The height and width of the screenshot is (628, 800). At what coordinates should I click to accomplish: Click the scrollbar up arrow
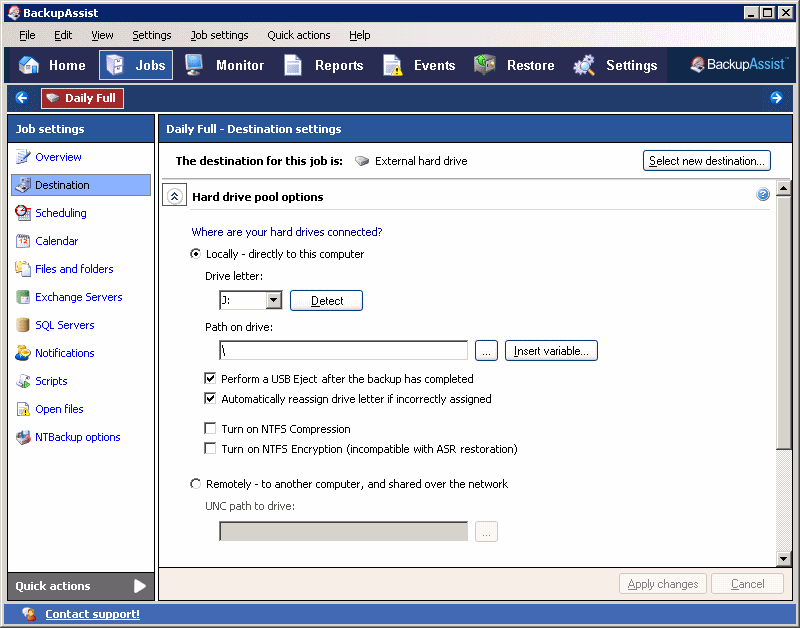coord(784,188)
